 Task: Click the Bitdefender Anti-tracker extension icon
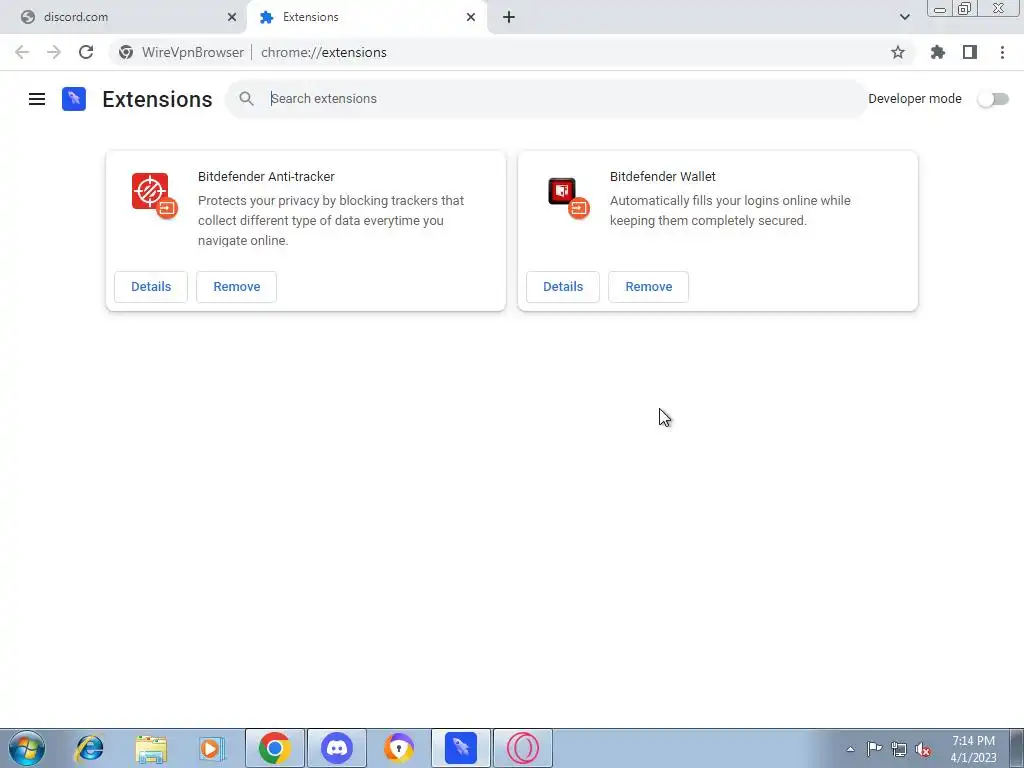(x=155, y=195)
